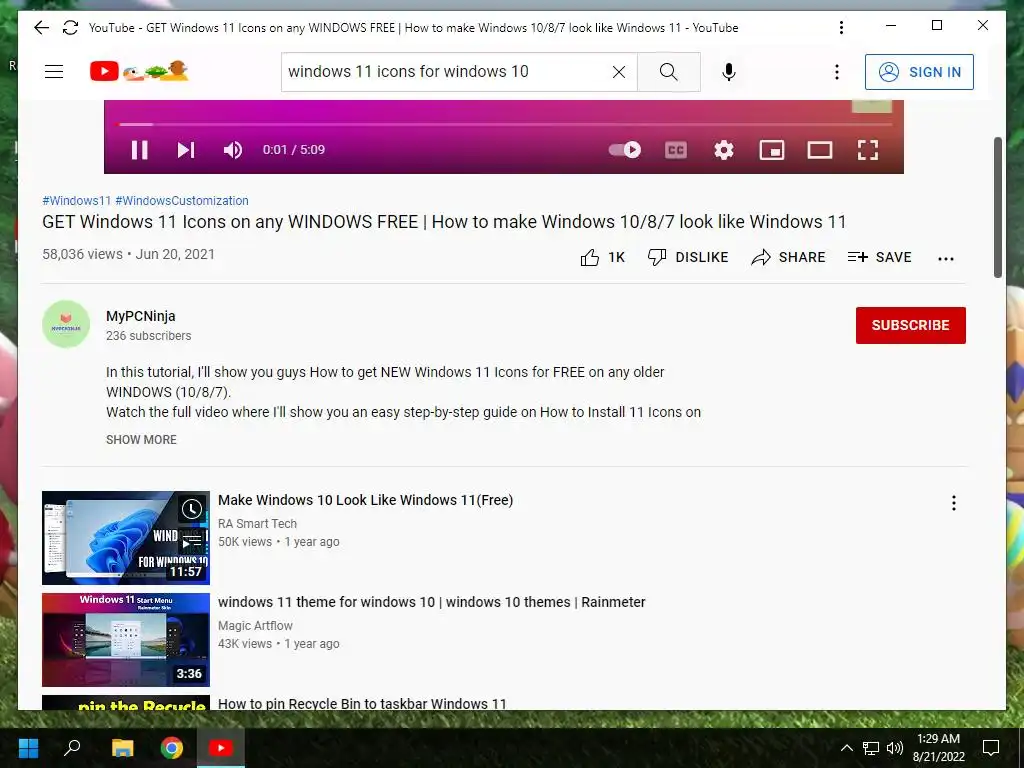The height and width of the screenshot is (768, 1024).
Task: Open RA Smart Tech channel
Action: pyautogui.click(x=257, y=524)
